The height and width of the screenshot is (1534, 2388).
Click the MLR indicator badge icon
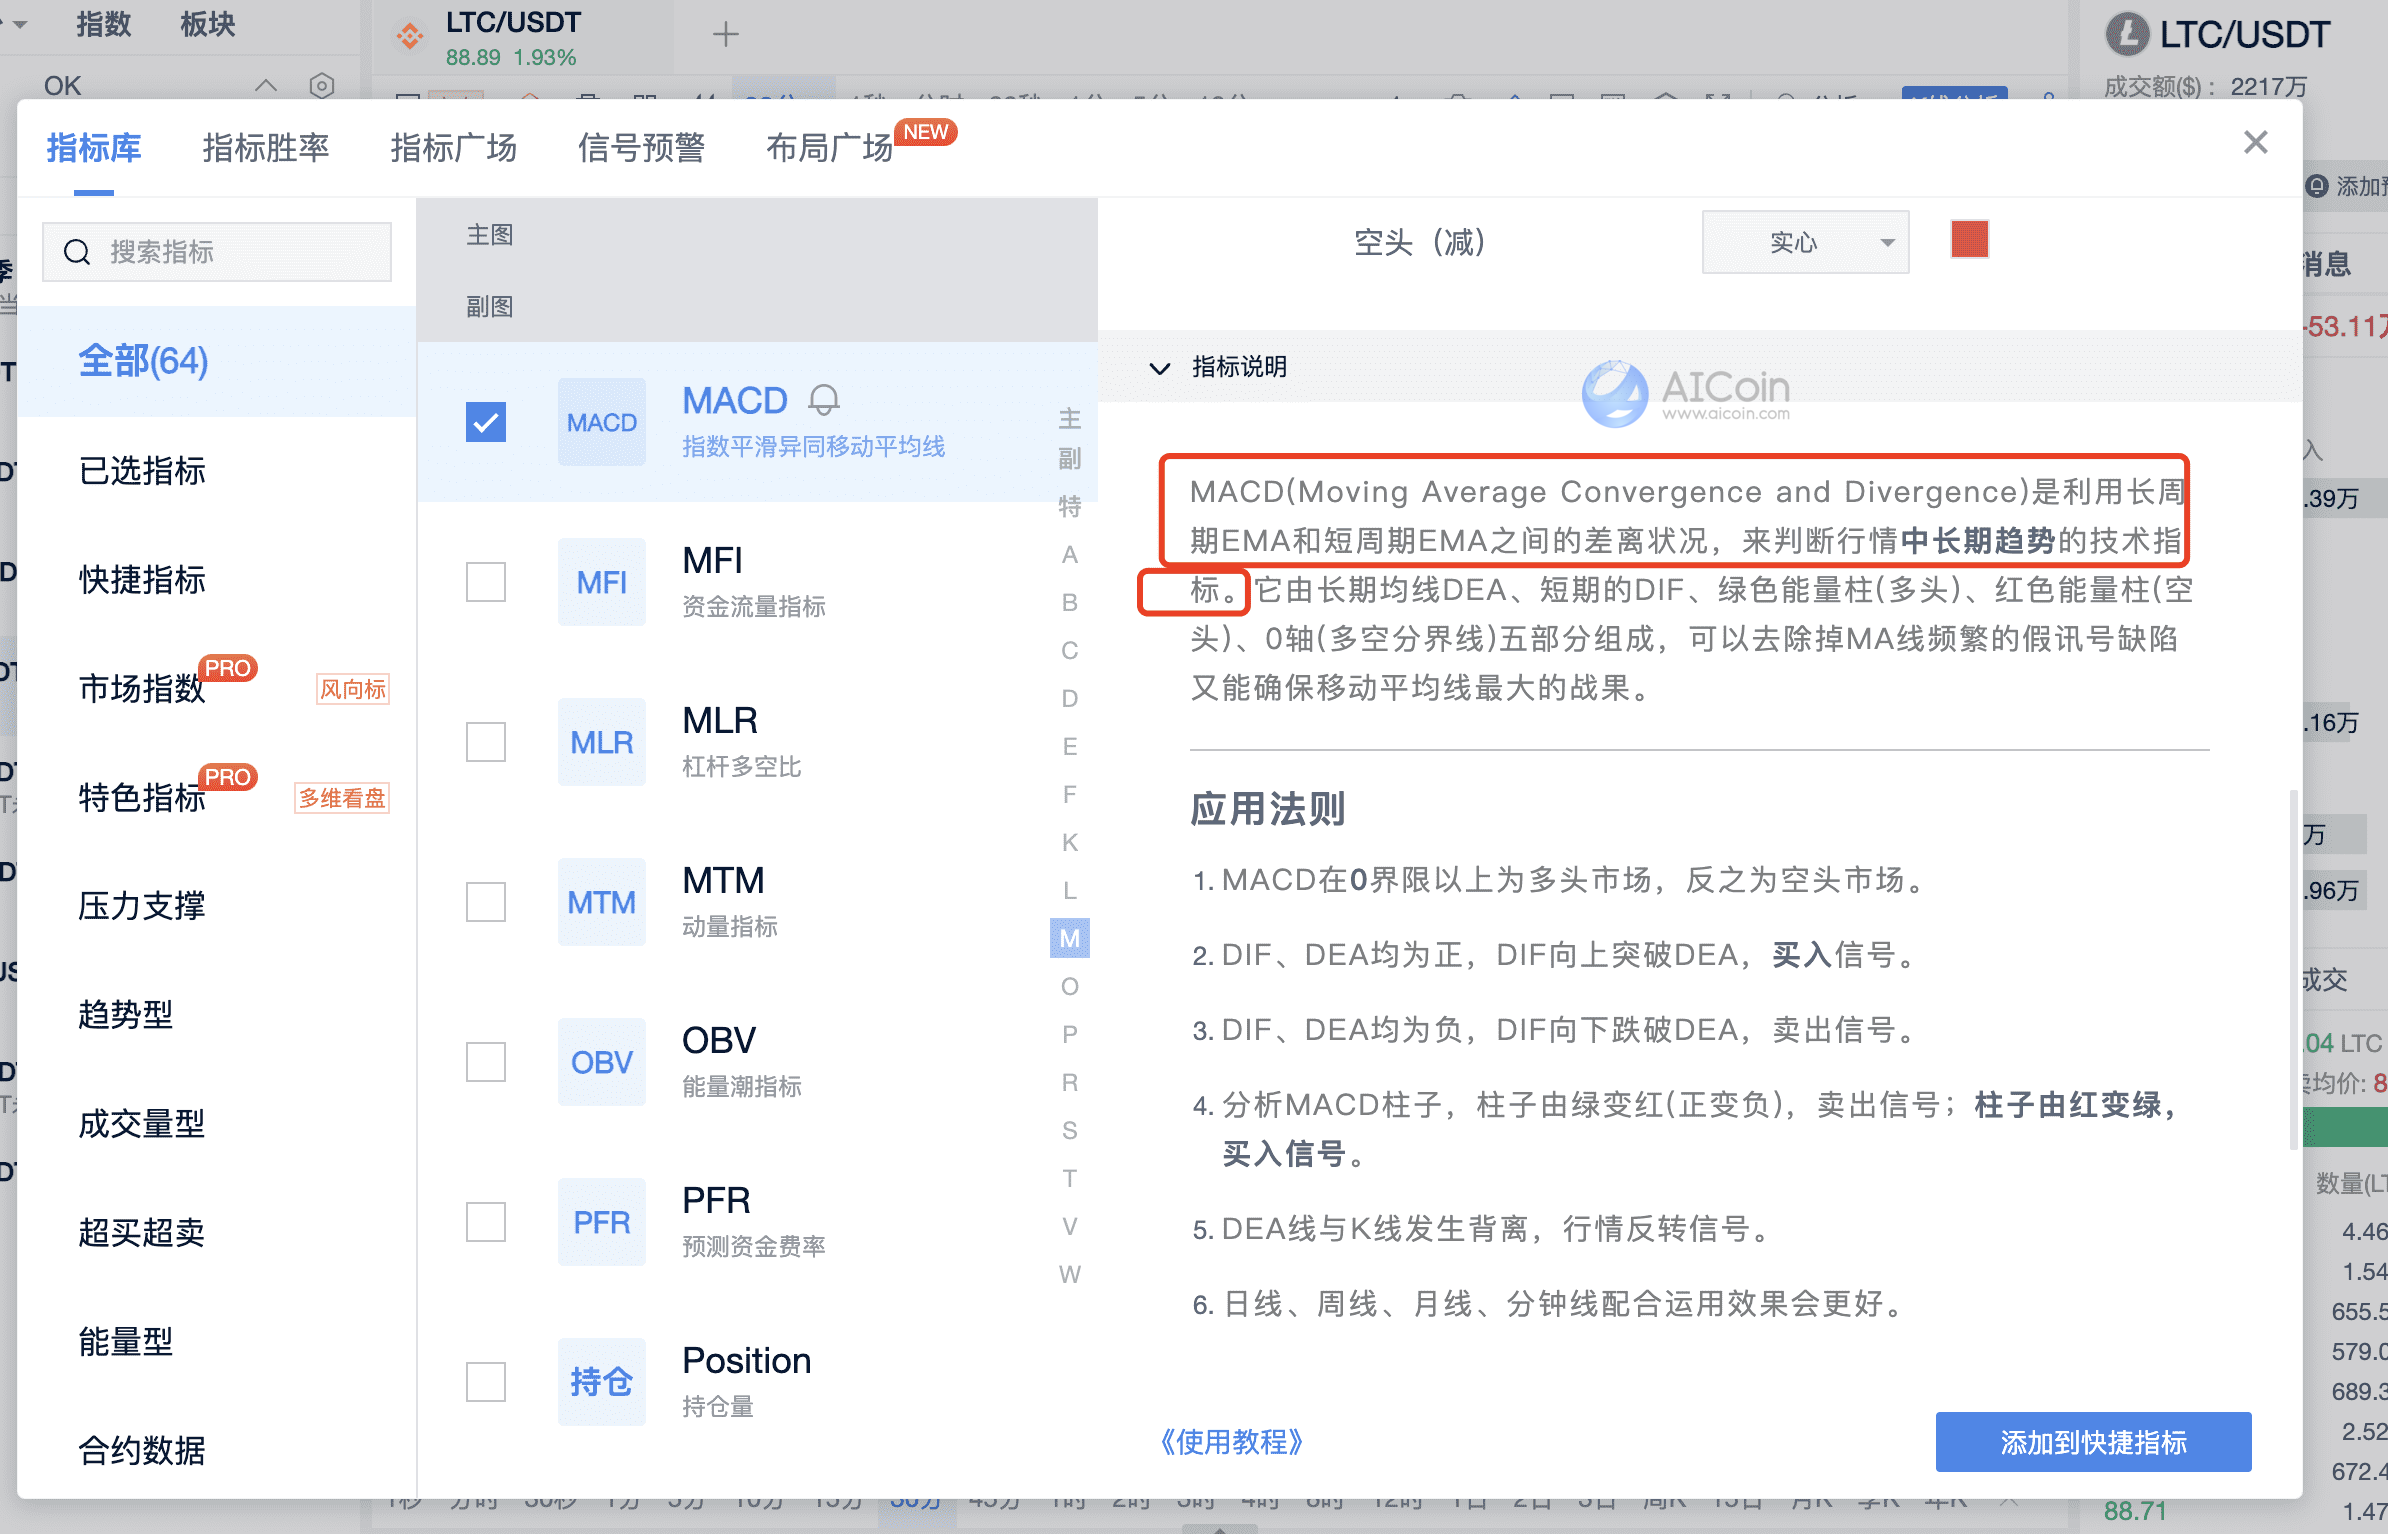pyautogui.click(x=601, y=742)
